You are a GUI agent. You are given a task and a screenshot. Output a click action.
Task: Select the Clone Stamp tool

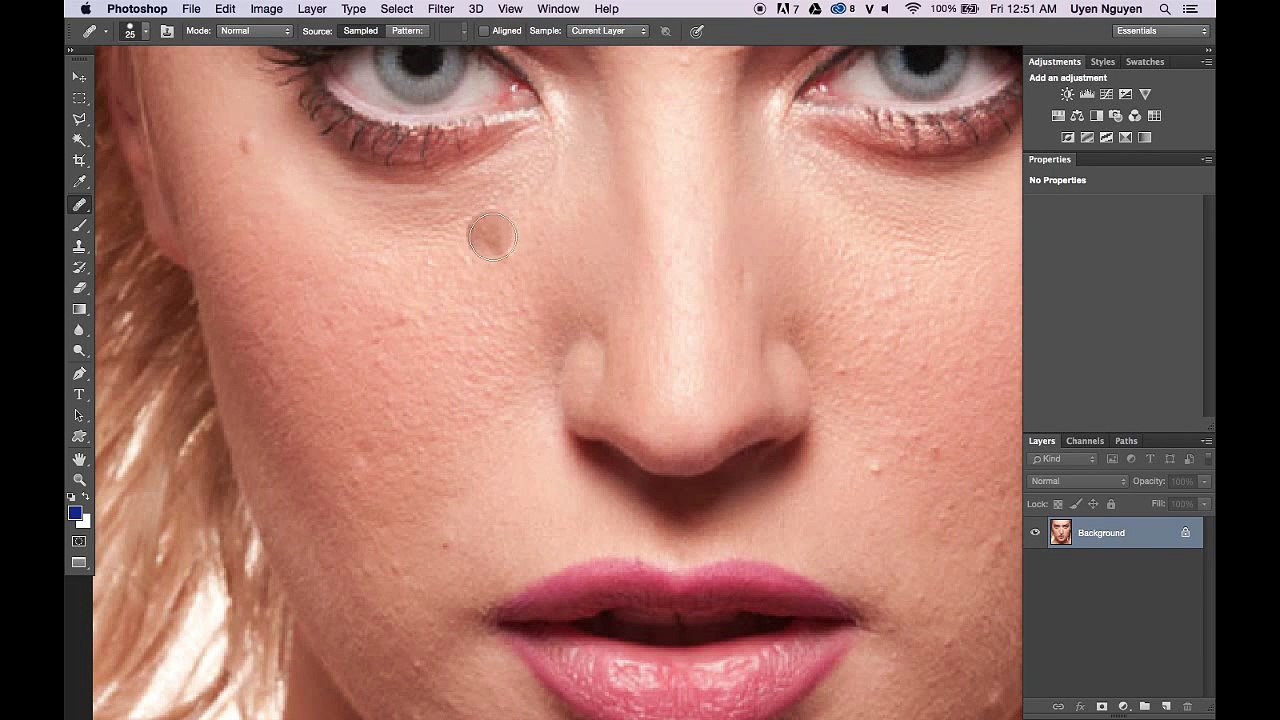[x=79, y=246]
